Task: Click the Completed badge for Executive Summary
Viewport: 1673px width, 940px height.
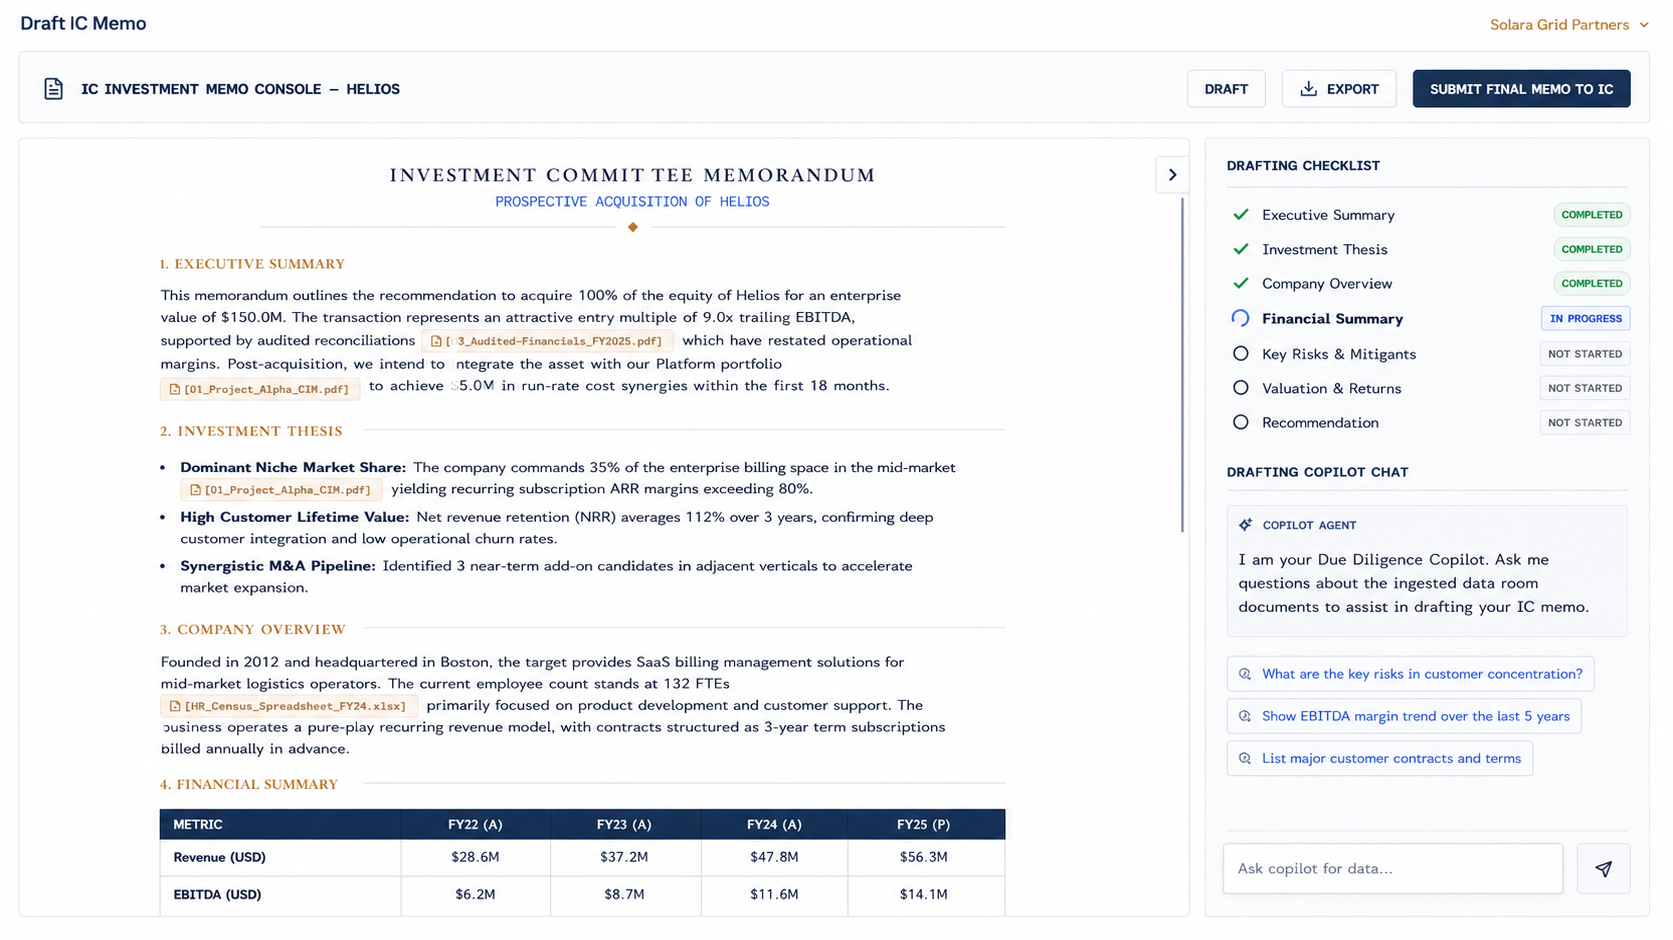Action: 1592,215
